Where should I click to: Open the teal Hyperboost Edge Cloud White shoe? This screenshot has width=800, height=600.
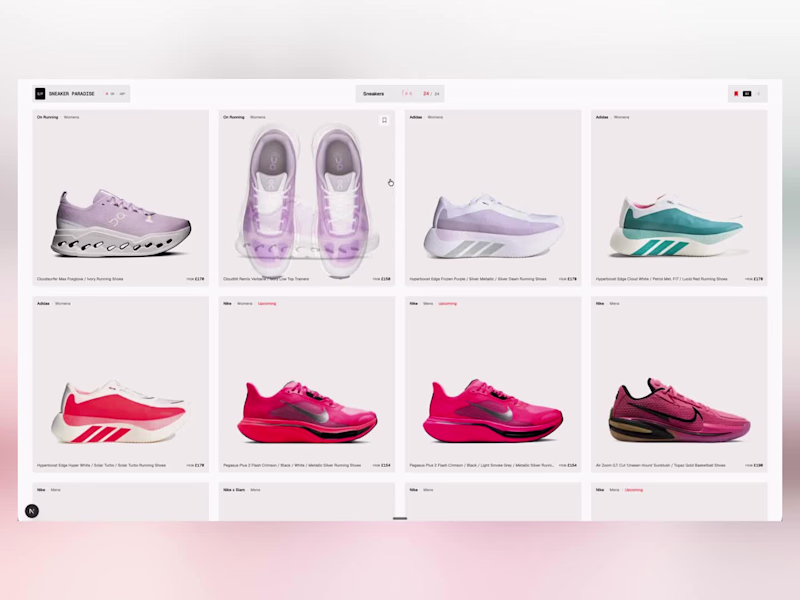[x=679, y=226]
